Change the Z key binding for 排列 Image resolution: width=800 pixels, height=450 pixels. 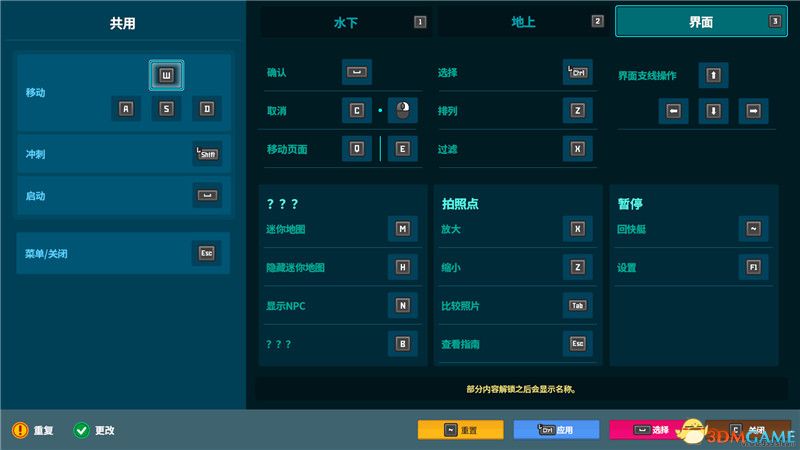click(x=578, y=110)
